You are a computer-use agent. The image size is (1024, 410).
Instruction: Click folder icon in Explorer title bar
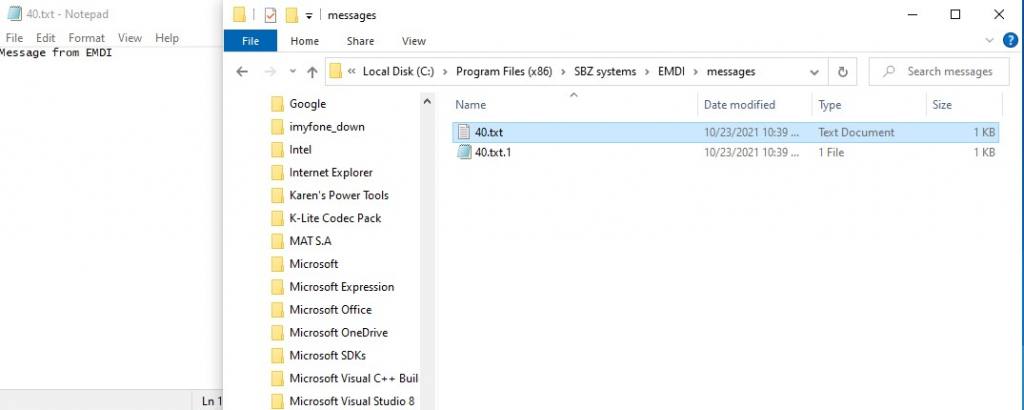[x=240, y=15]
